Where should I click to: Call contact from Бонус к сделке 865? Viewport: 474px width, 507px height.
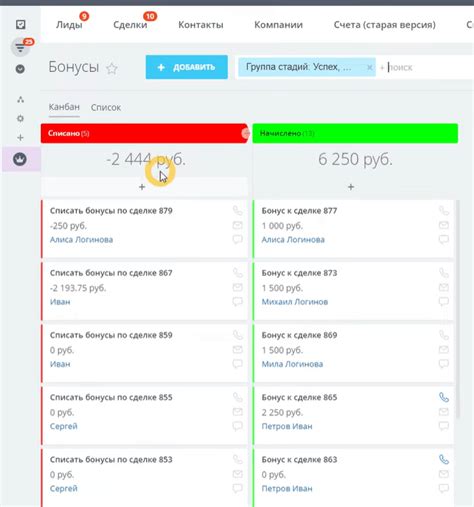point(444,397)
